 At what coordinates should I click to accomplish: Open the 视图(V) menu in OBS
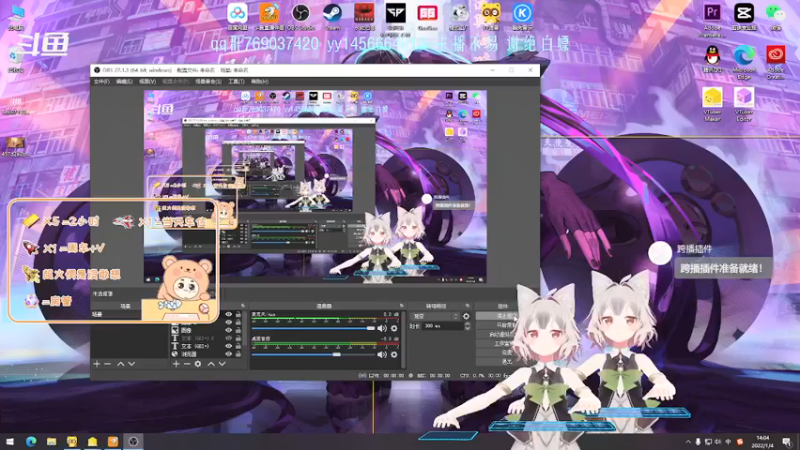(x=147, y=82)
